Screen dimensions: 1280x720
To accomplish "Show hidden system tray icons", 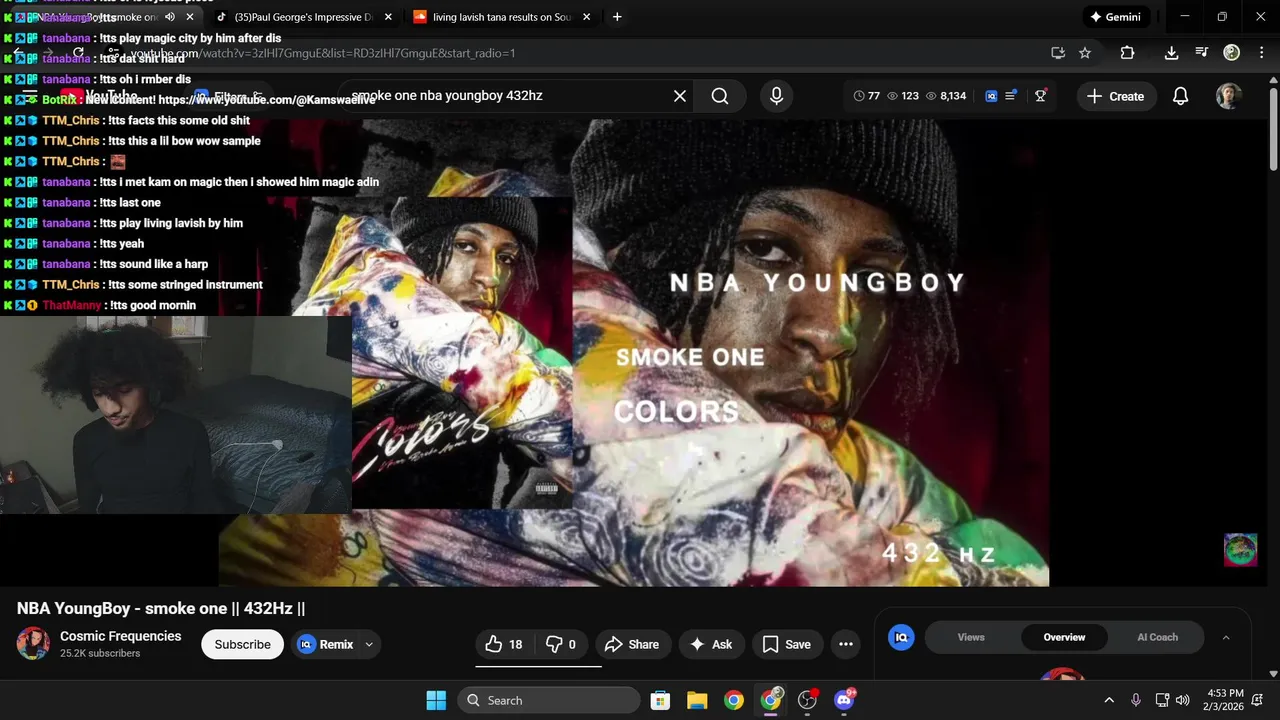I will tap(1109, 700).
